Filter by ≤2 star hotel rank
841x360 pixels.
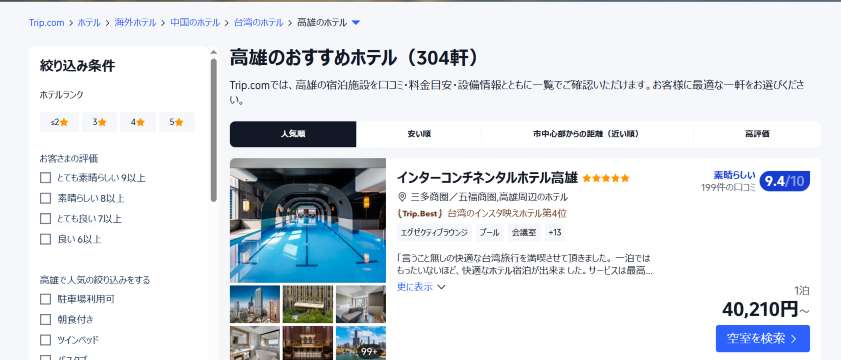[59, 122]
